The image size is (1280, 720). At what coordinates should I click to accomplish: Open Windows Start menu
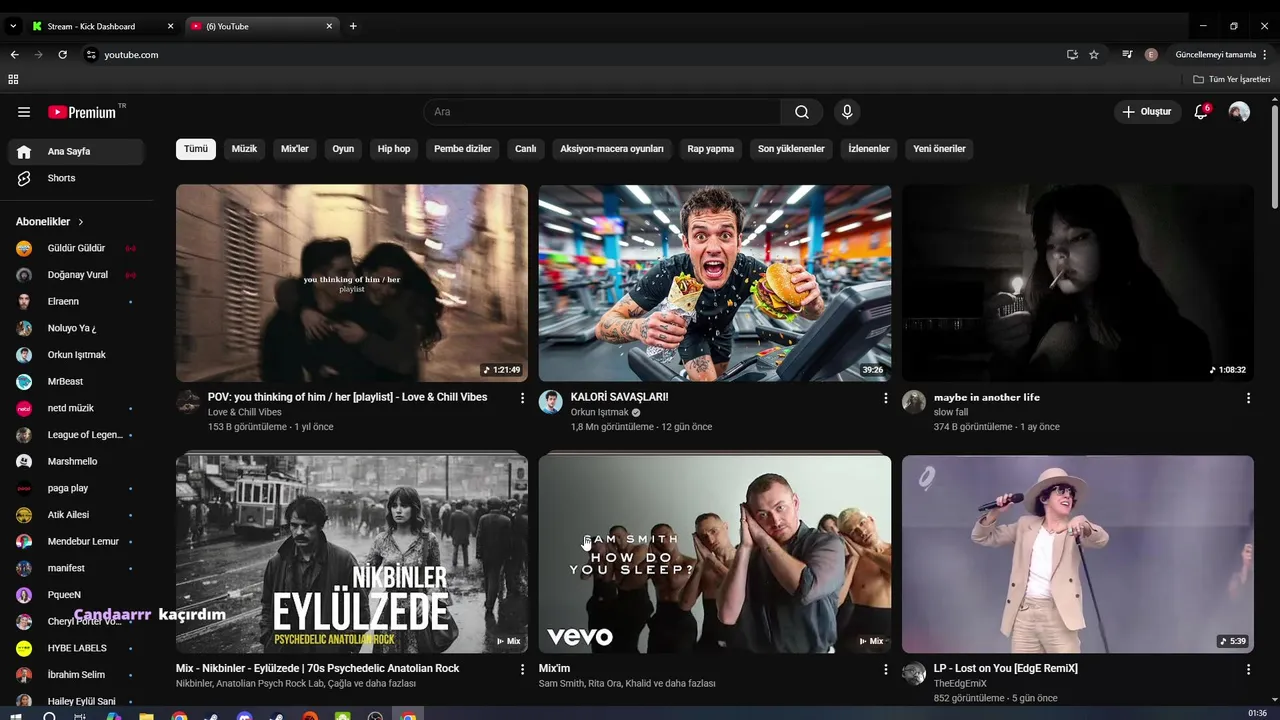(x=15, y=716)
